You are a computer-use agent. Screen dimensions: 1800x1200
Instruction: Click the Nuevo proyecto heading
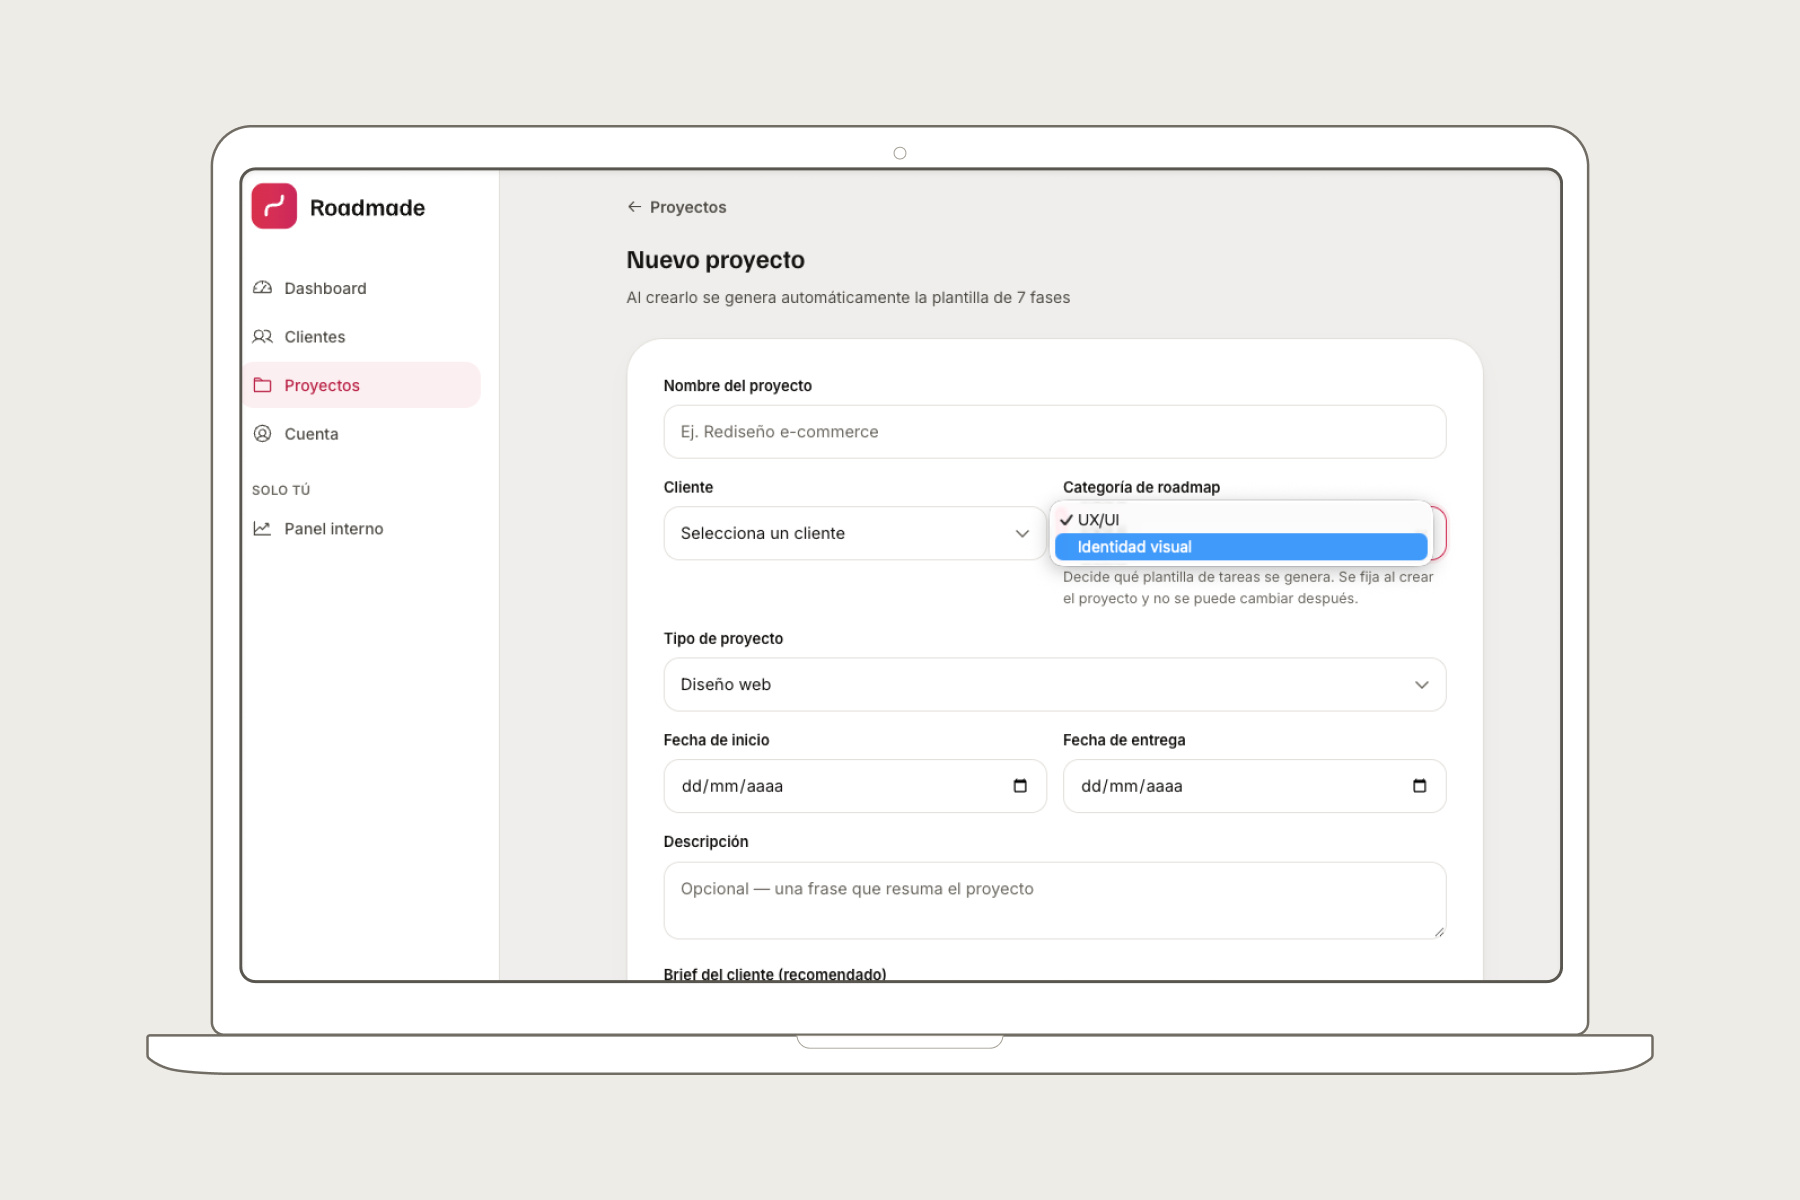(x=715, y=260)
